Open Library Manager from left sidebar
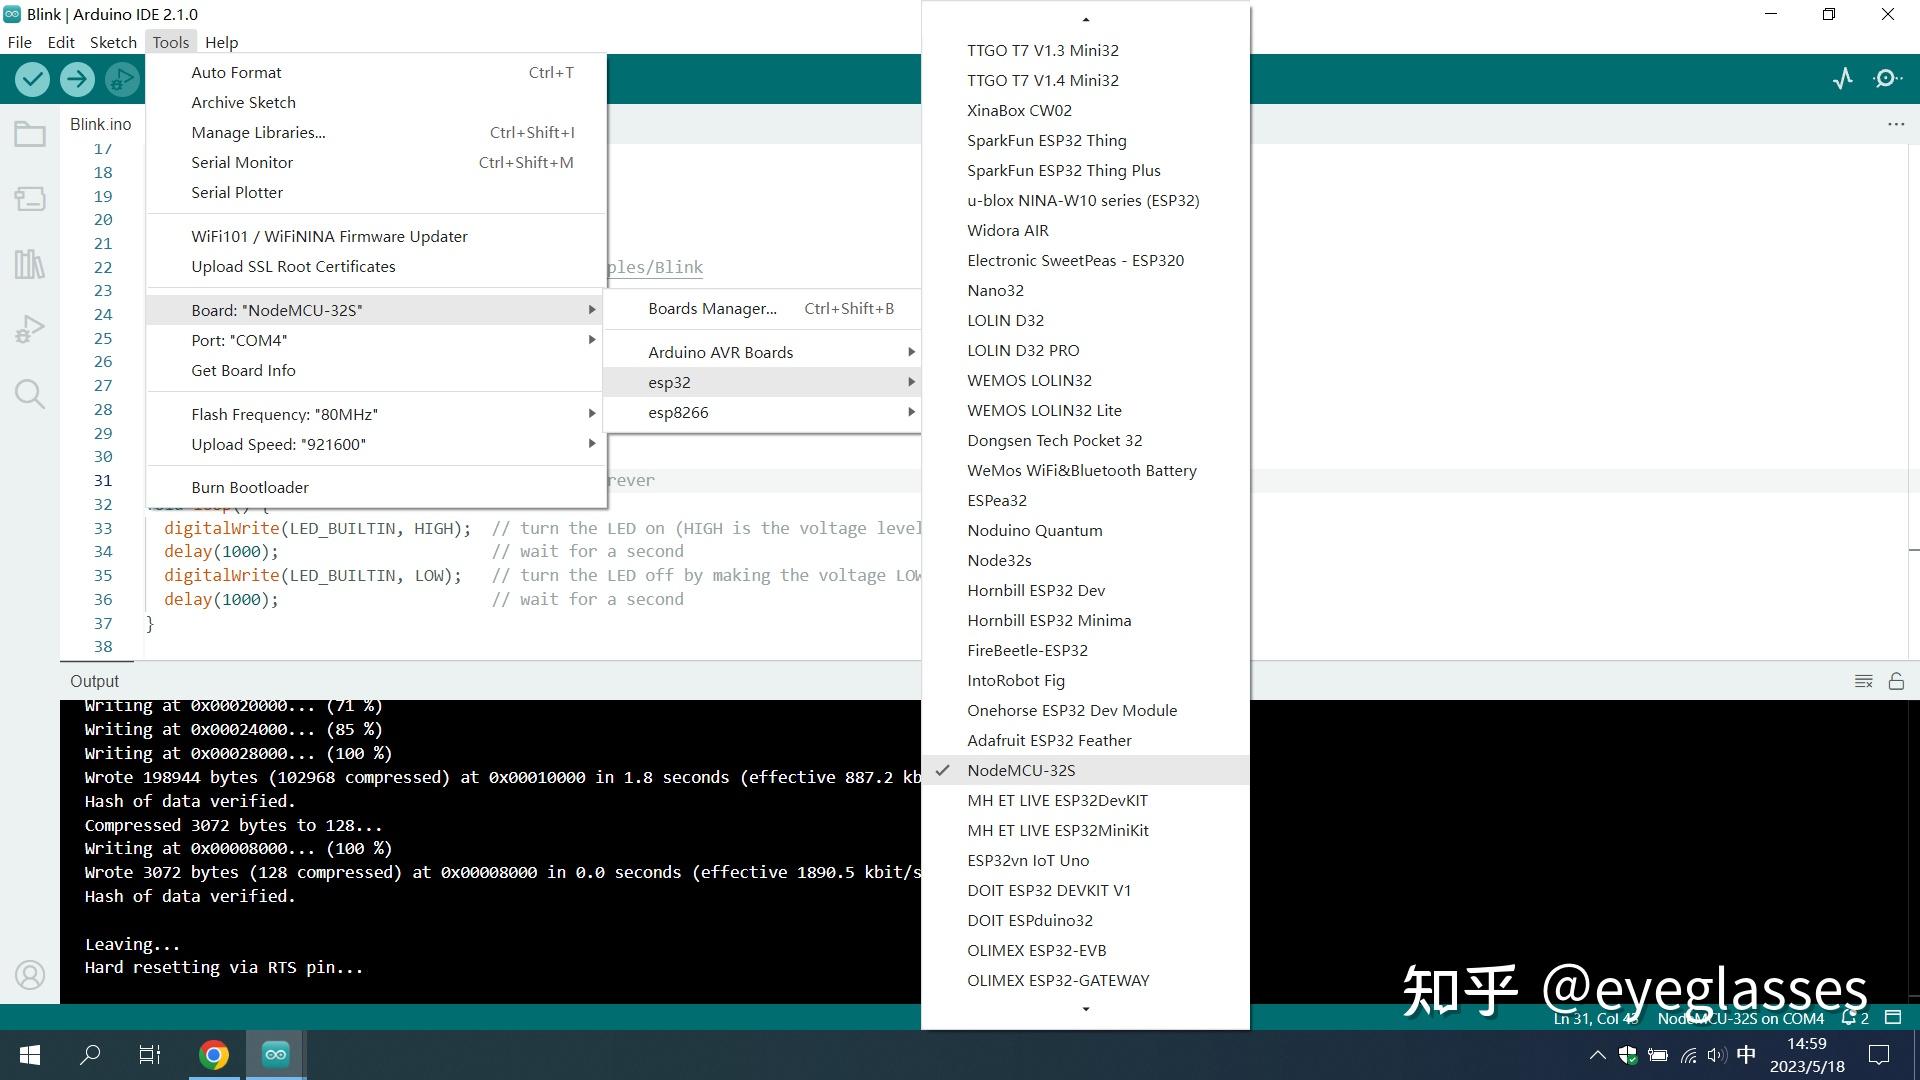This screenshot has width=1920, height=1080. coord(30,263)
